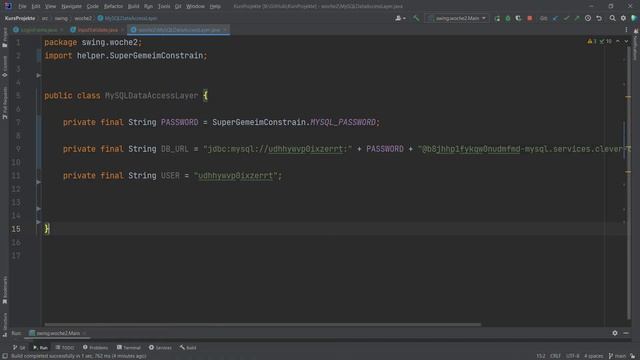This screenshot has height=360, width=640.
Task: Open the Window menu
Action: tap(196, 7)
